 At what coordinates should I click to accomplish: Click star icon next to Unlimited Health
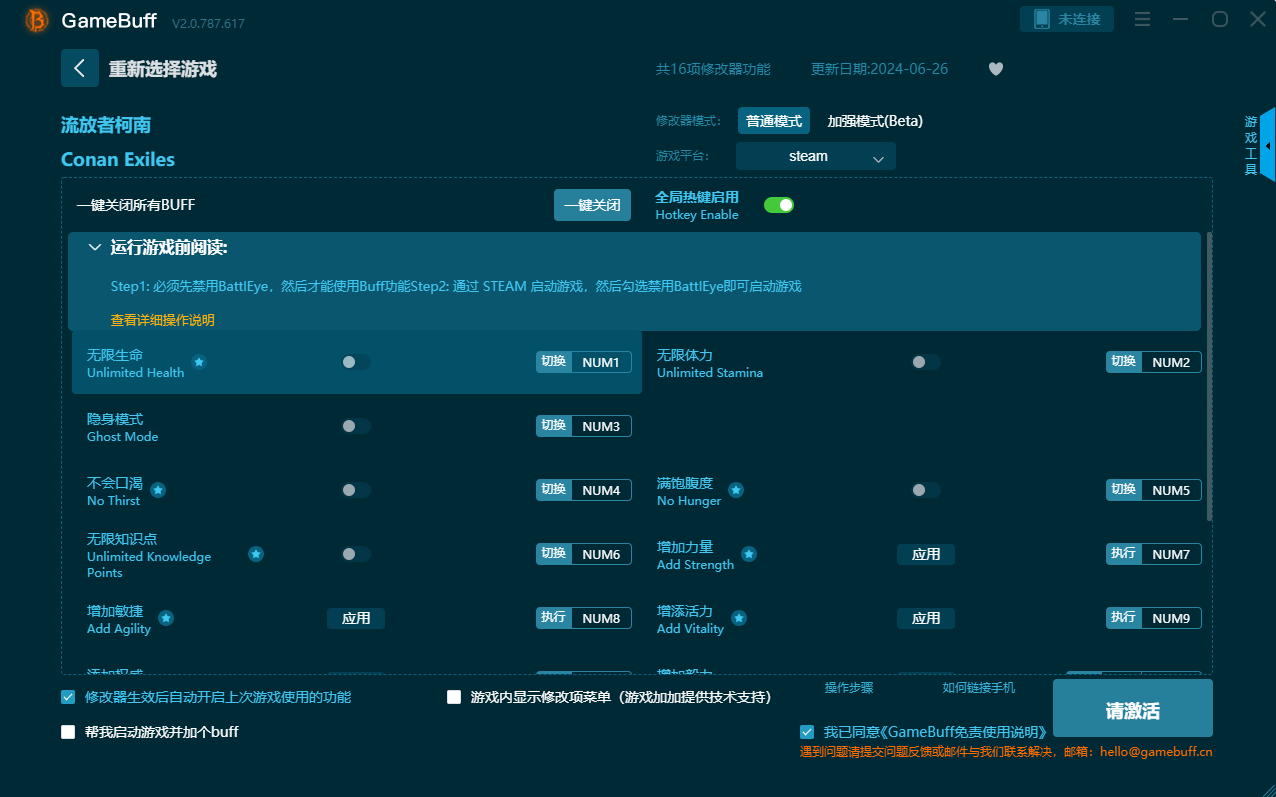(x=199, y=362)
